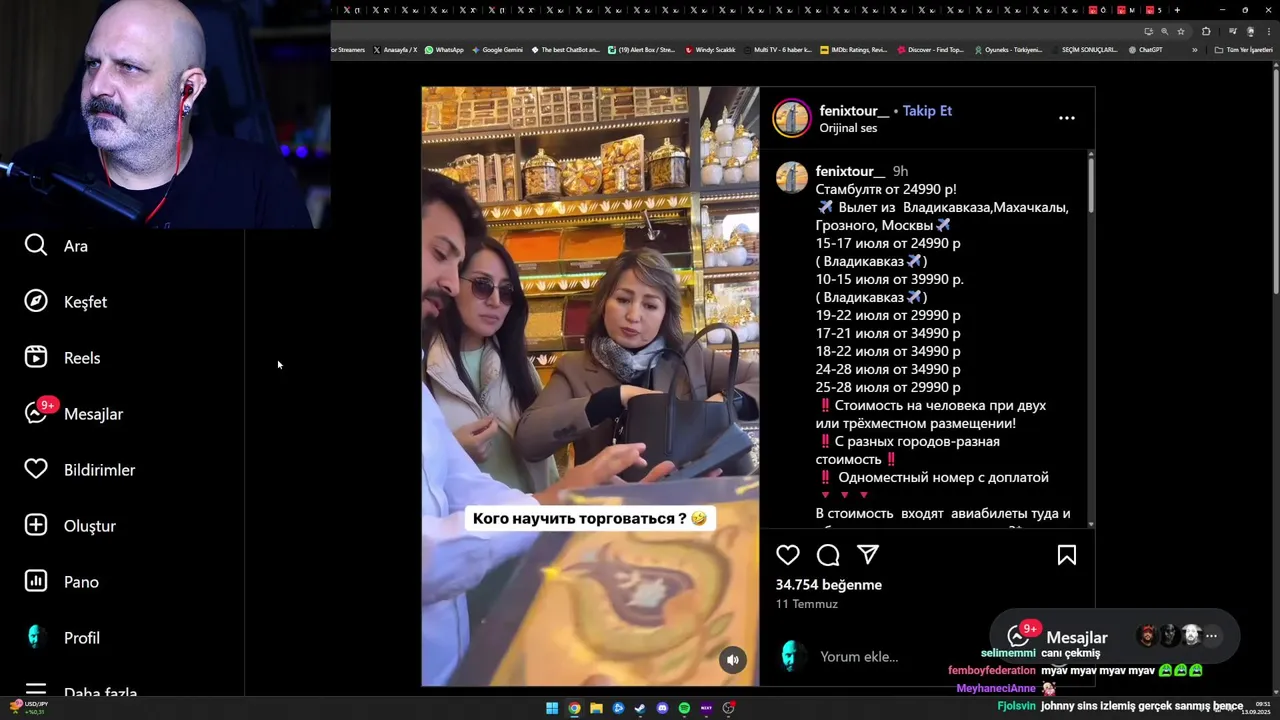Expand the Daha fazla sidebar menu
1280x720 pixels.
[x=80, y=691]
